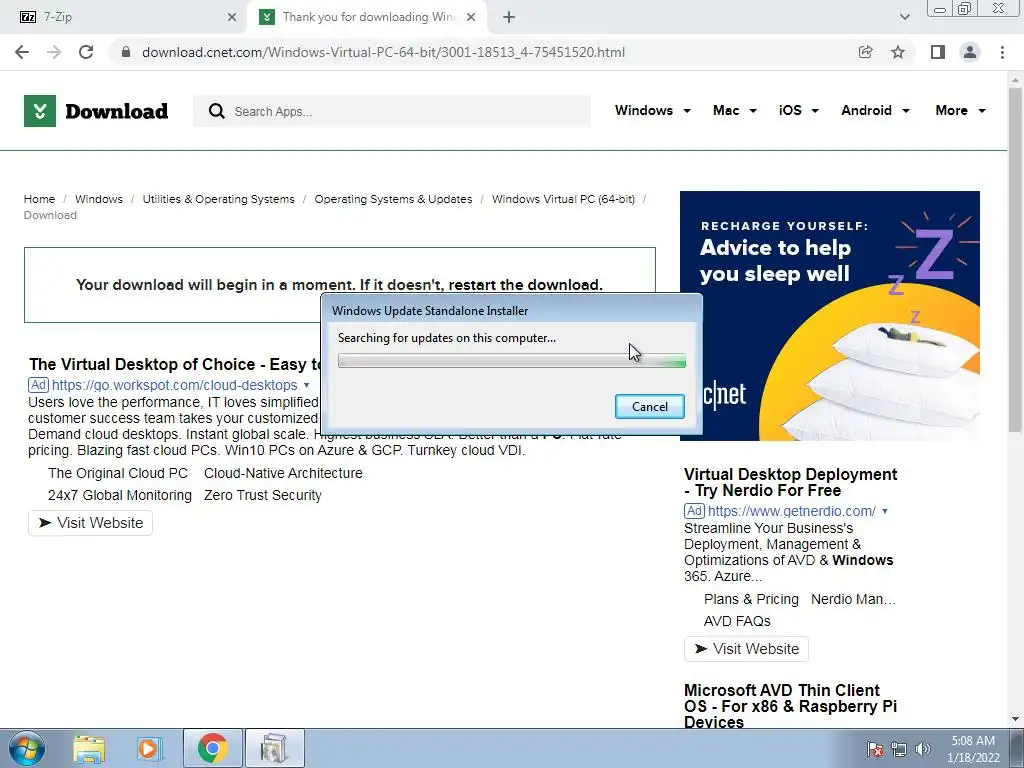Go back to the previous page
Screen dimensions: 1024x768
pos(22,52)
